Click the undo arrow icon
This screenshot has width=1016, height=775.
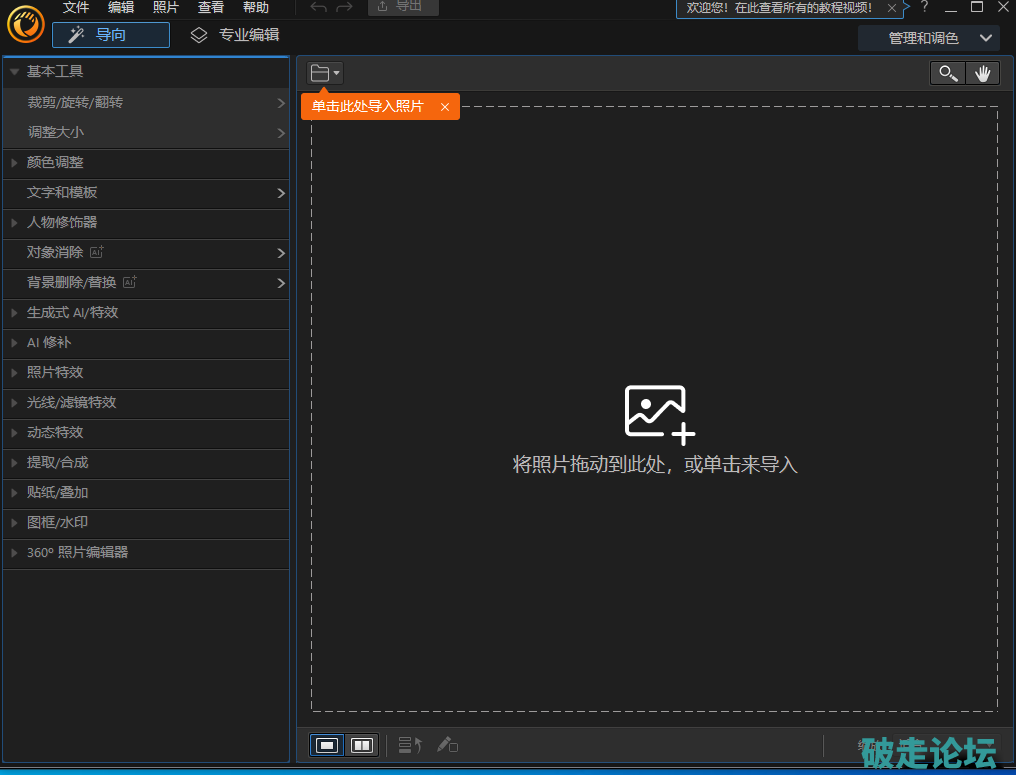coord(319,7)
